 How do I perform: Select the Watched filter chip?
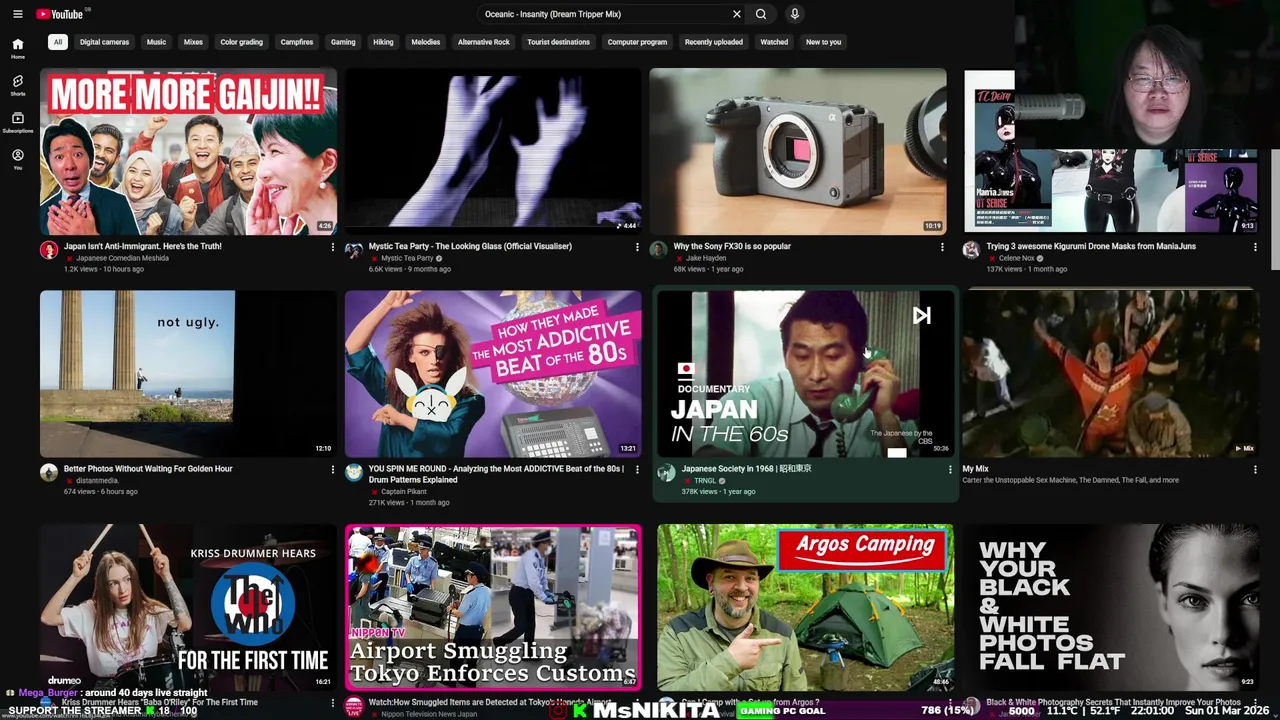coord(774,42)
